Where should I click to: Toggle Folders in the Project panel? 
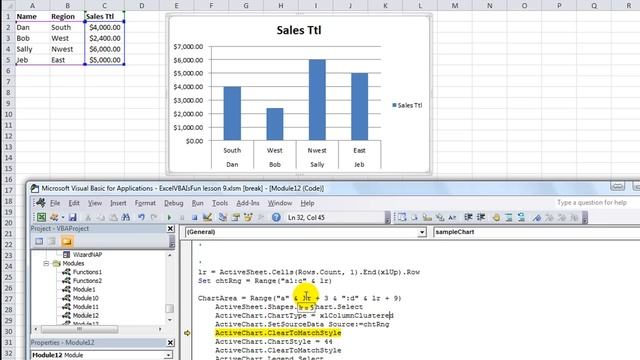pyautogui.click(x=67, y=242)
